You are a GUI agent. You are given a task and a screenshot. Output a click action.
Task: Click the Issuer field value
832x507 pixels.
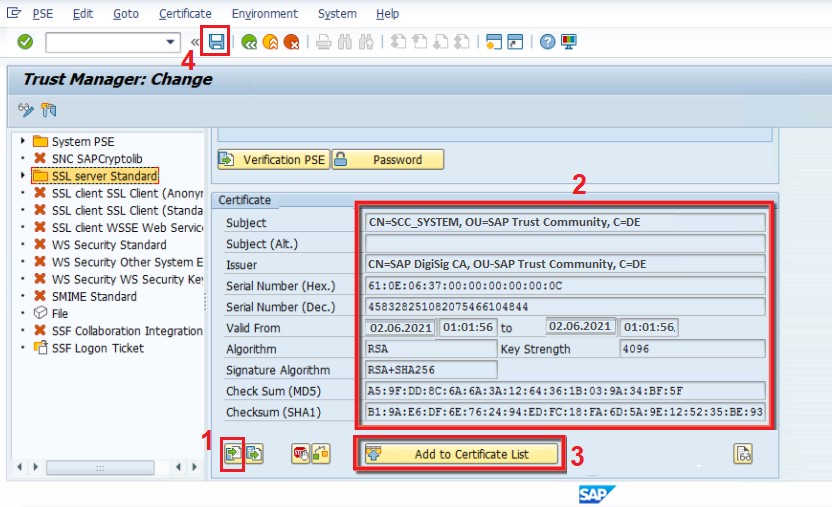pos(565,264)
